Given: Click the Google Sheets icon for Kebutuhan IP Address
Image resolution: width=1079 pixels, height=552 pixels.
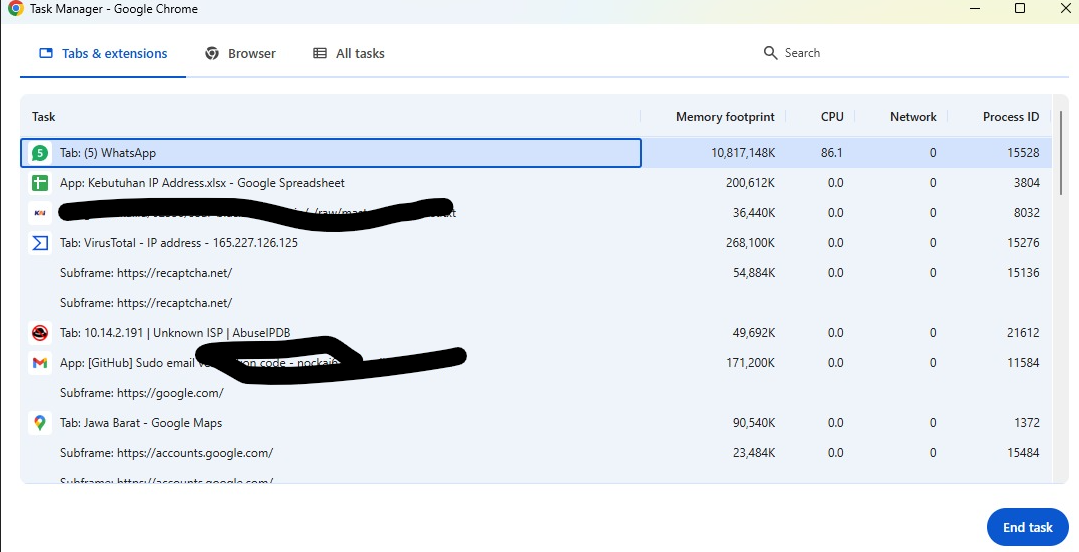Looking at the screenshot, I should click(x=40, y=183).
